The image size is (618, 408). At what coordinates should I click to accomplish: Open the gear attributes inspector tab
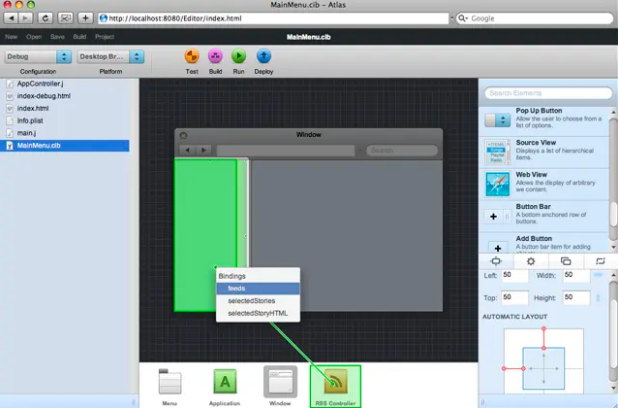(x=531, y=261)
